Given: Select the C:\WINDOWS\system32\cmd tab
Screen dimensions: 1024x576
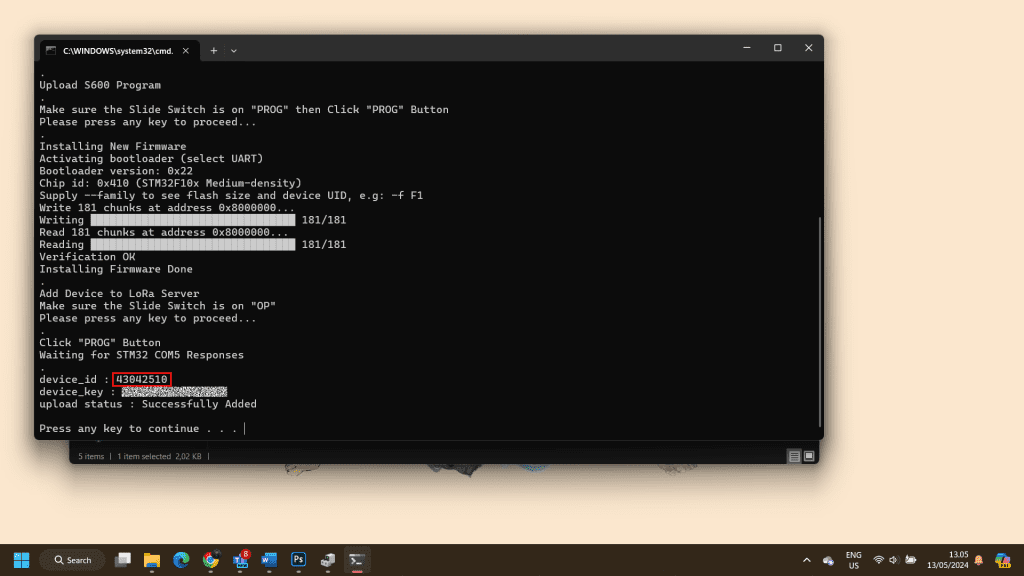Looking at the screenshot, I should tap(115, 50).
